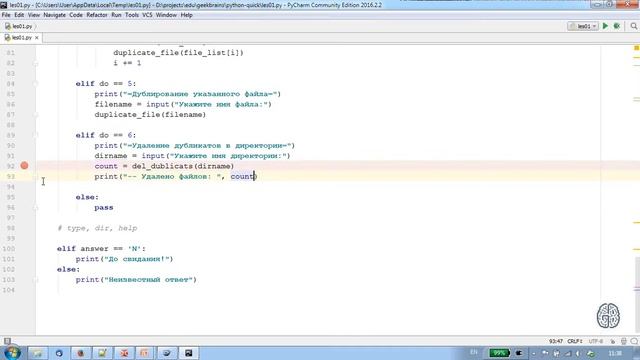Click the analysis status indicator atop scrollbar

point(636,48)
